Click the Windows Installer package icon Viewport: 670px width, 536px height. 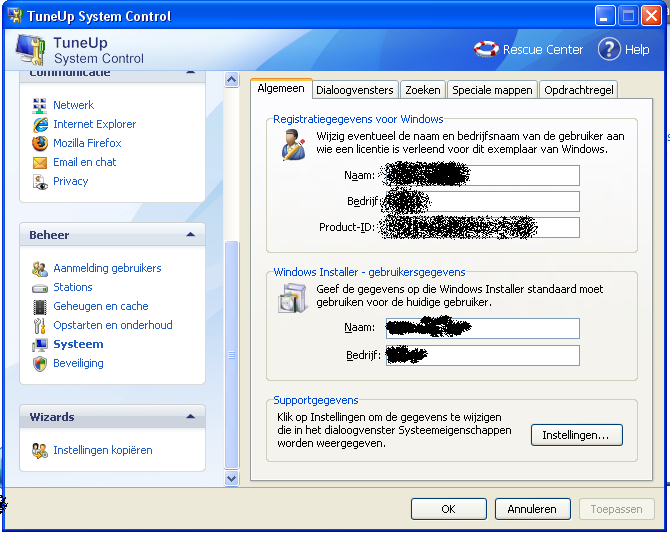point(293,297)
